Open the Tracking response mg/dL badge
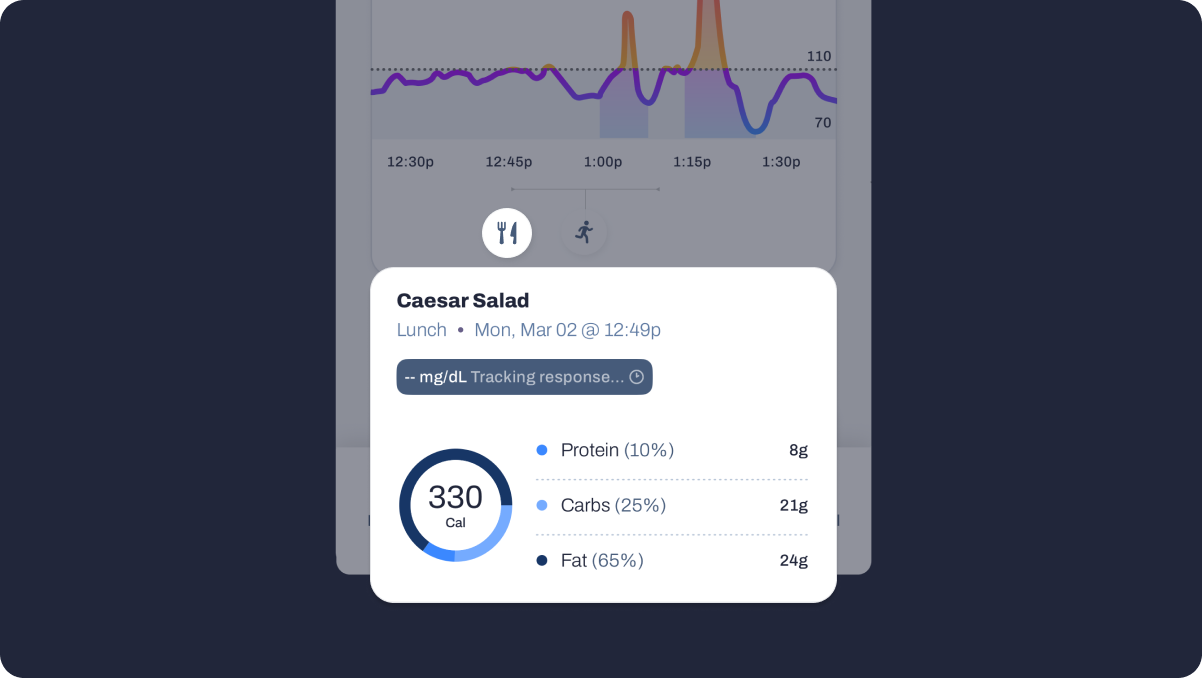1202x678 pixels. [x=524, y=377]
